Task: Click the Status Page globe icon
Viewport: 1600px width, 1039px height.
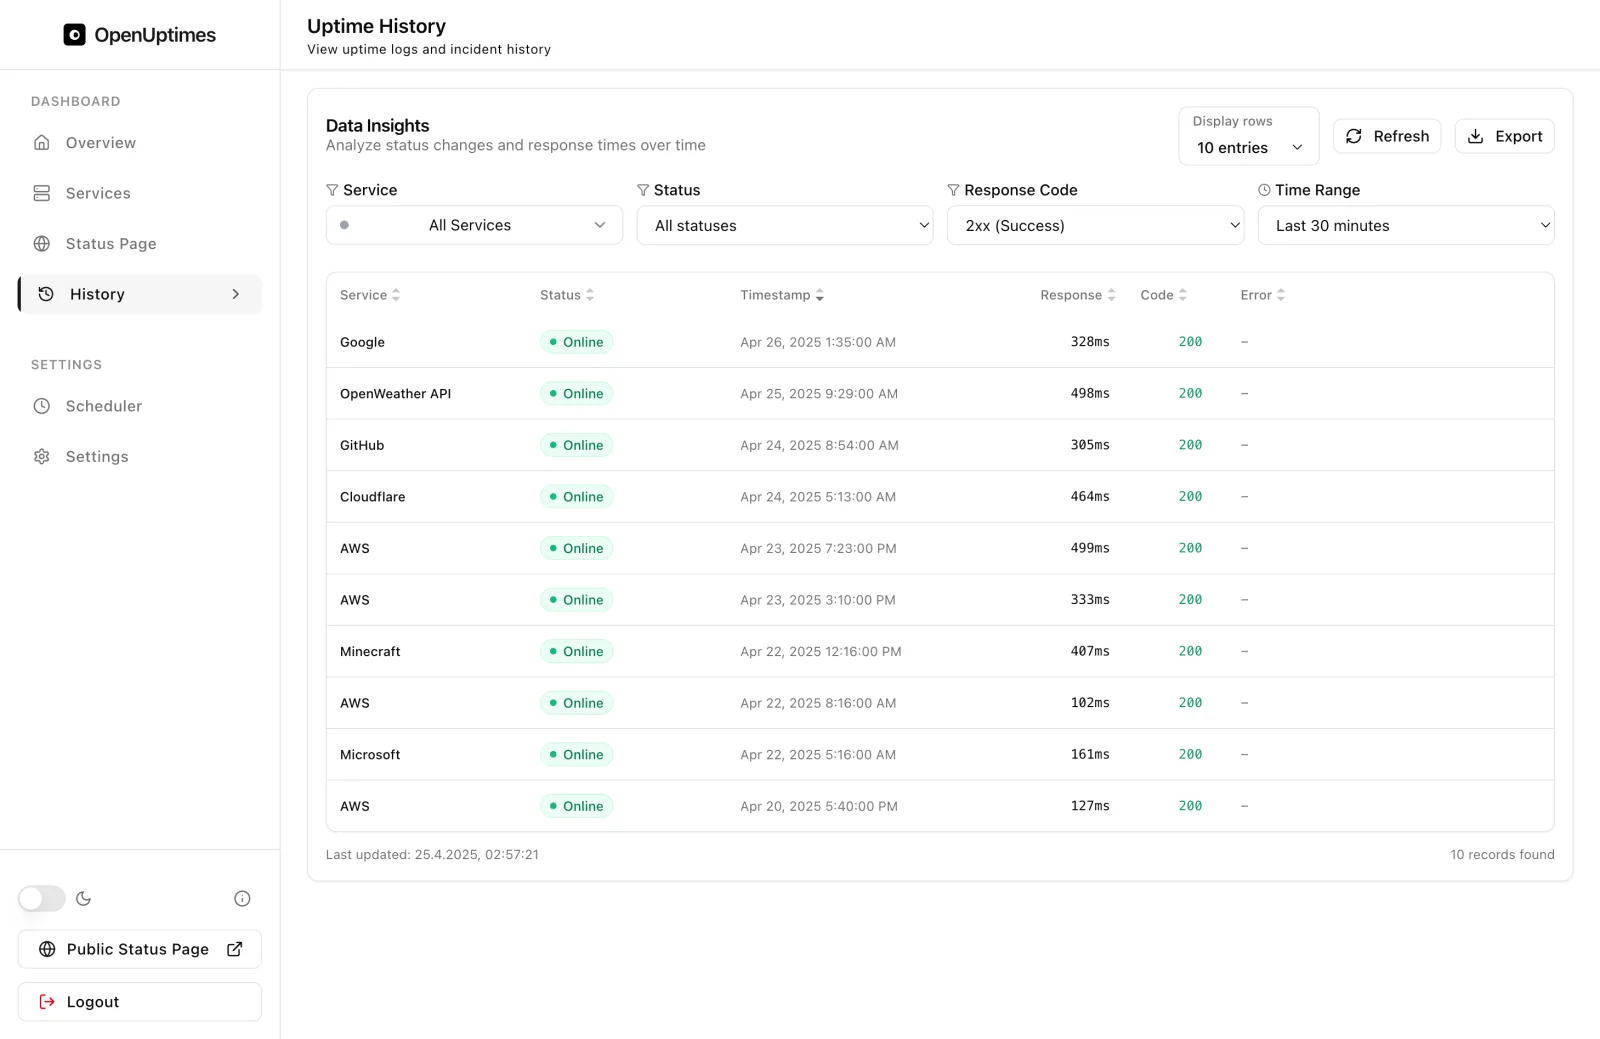Action: click(x=42, y=244)
